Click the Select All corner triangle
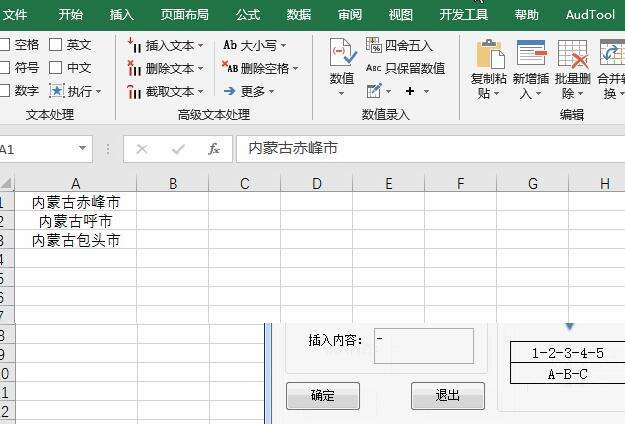This screenshot has height=424, width=625. pyautogui.click(x=7, y=183)
